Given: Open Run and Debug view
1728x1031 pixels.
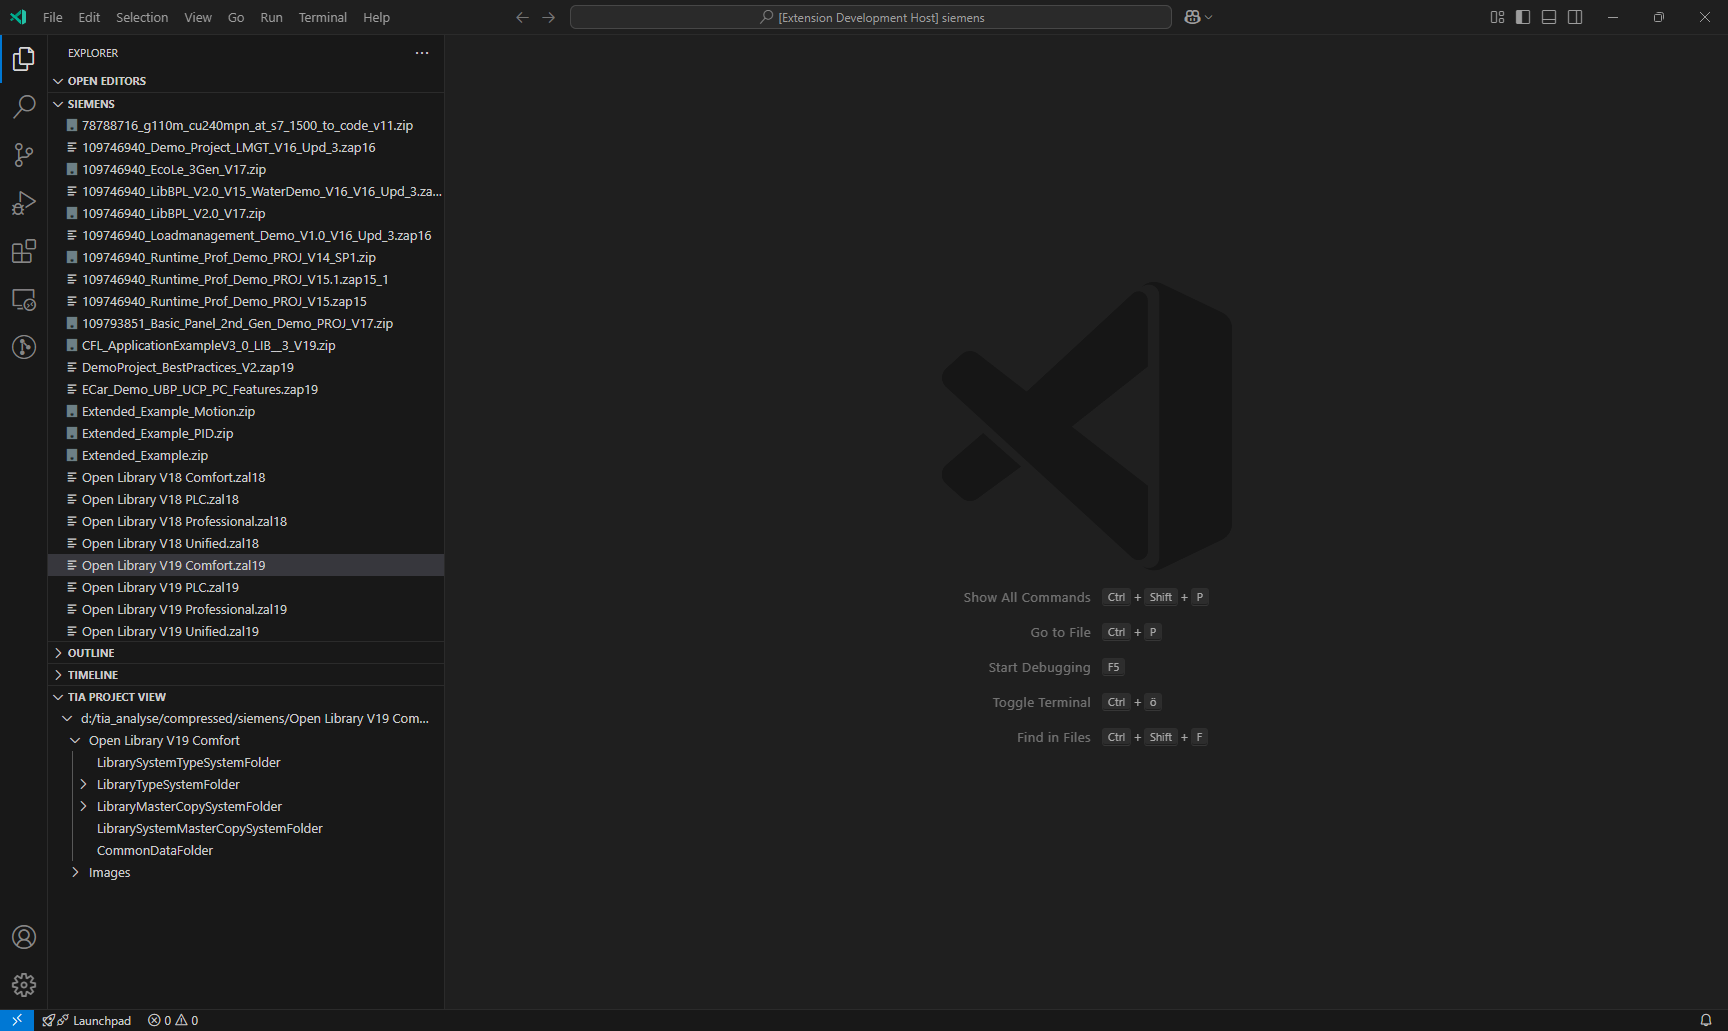Looking at the screenshot, I should pos(24,203).
